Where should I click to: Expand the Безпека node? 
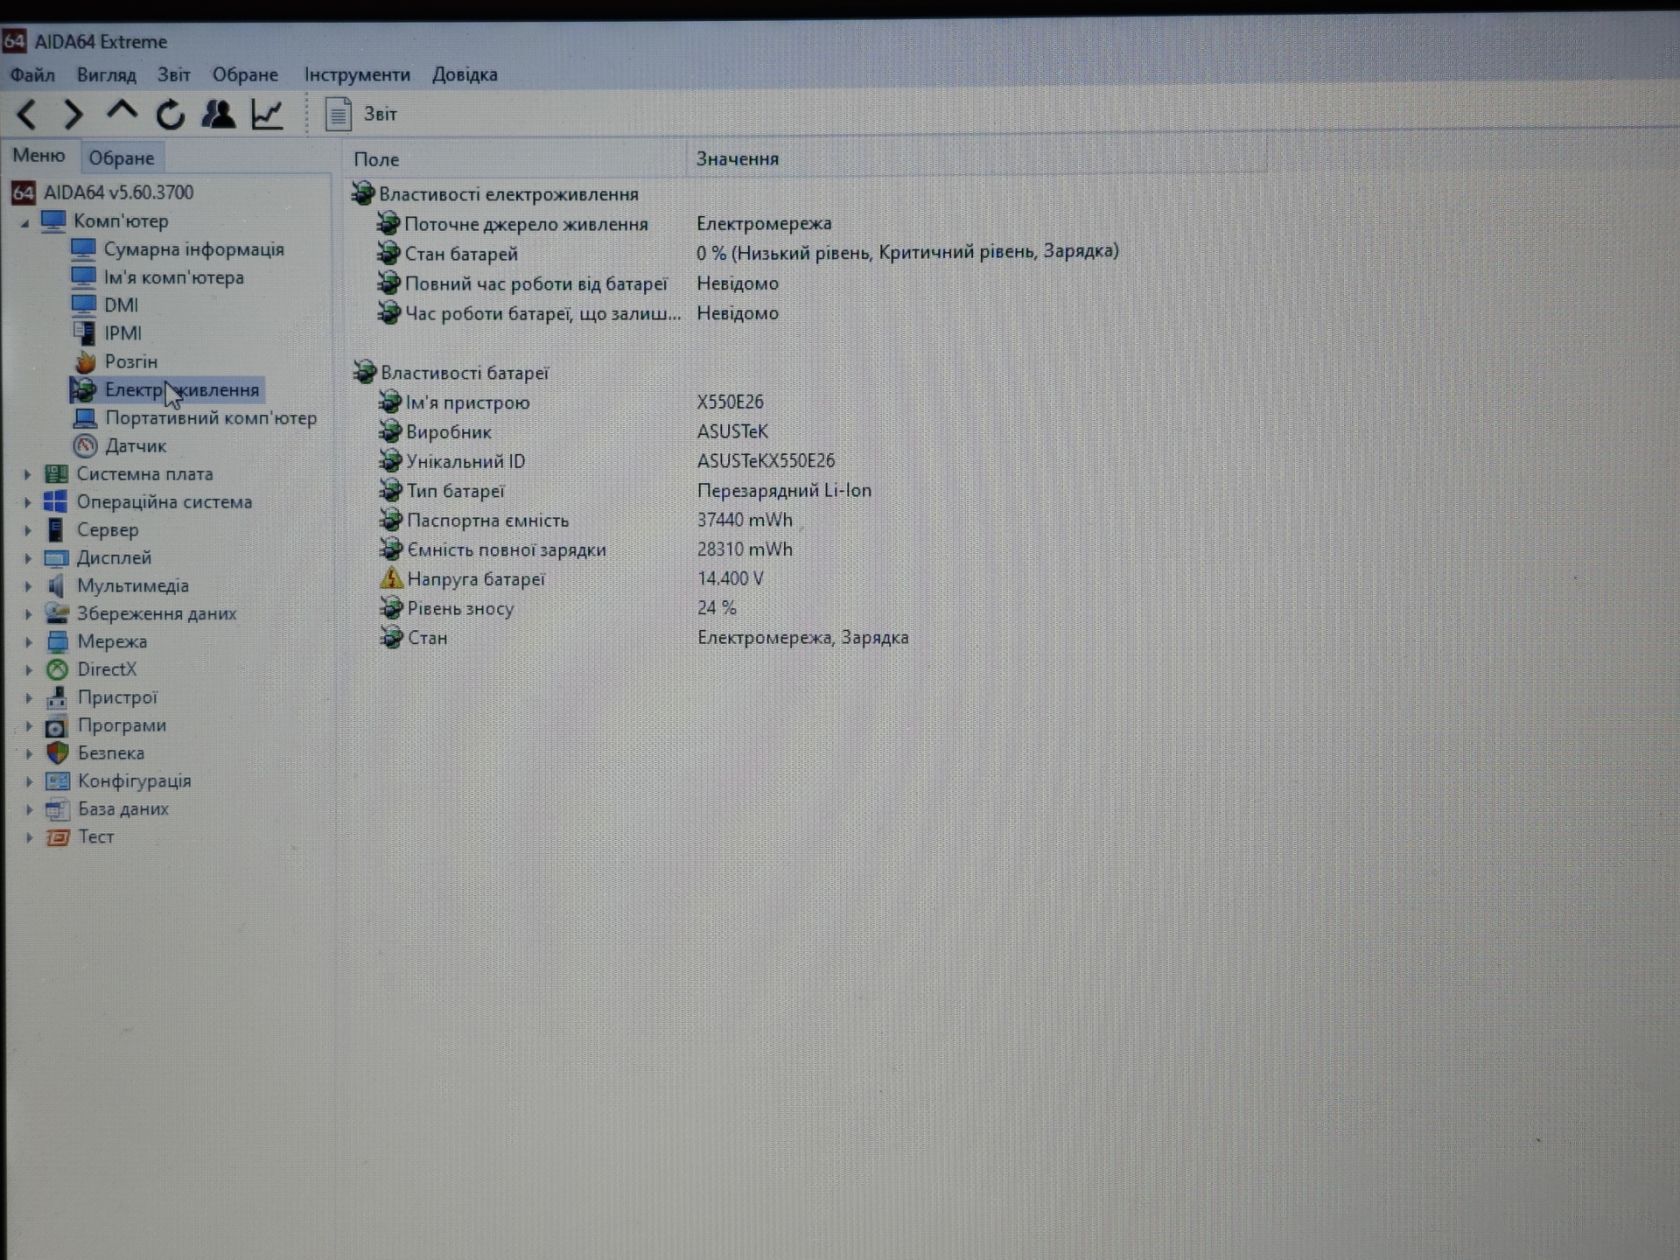pyautogui.click(x=29, y=754)
